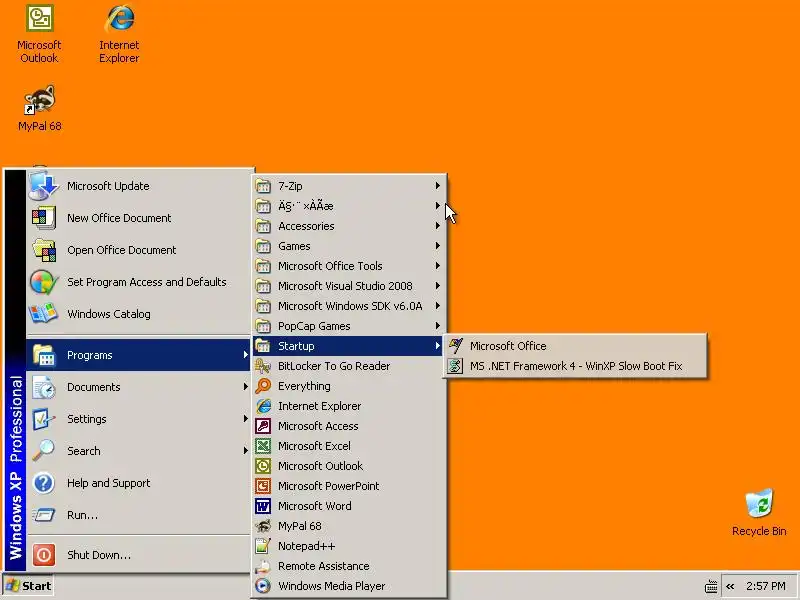Click the 2:57 PM taskbar clock

(x=765, y=586)
